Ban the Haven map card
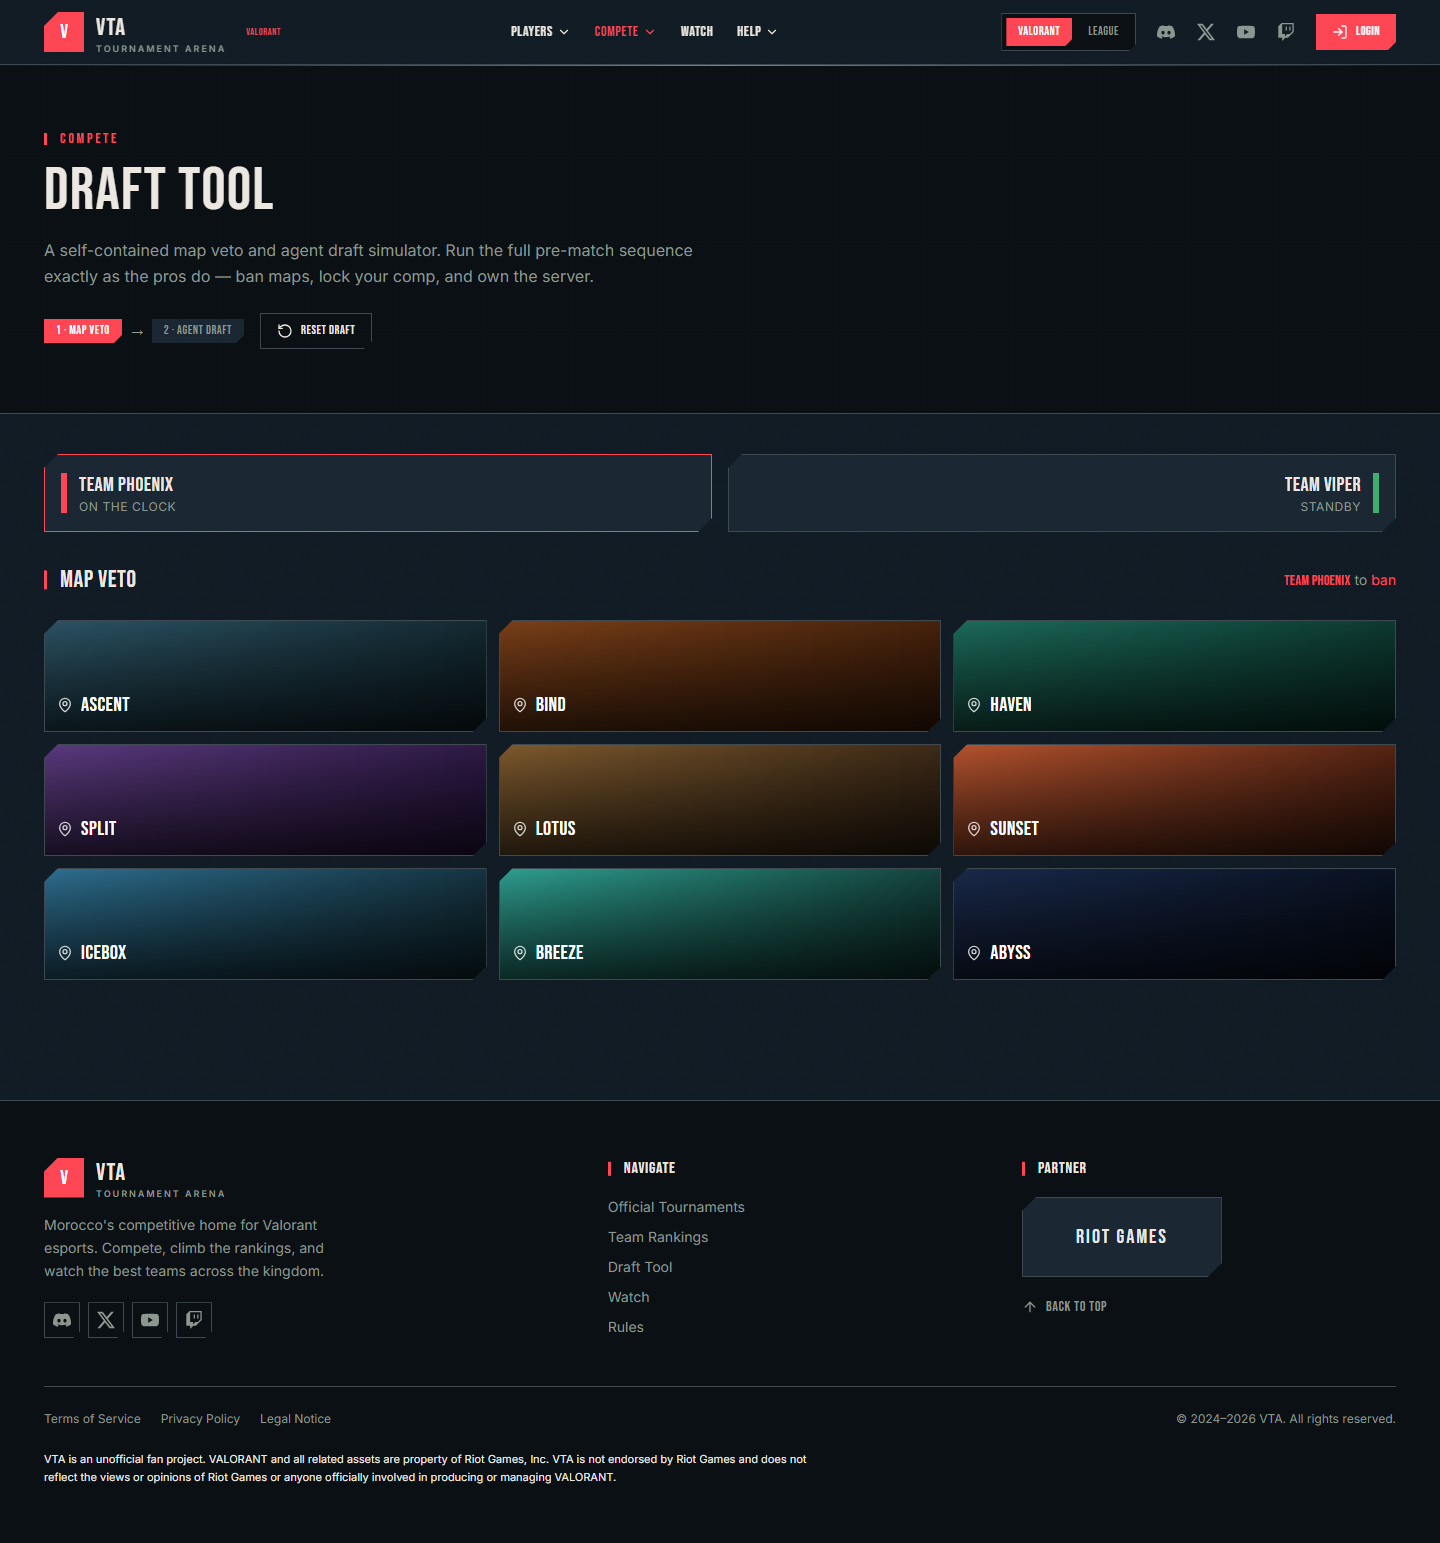The height and width of the screenshot is (1543, 1440). coord(1174,676)
